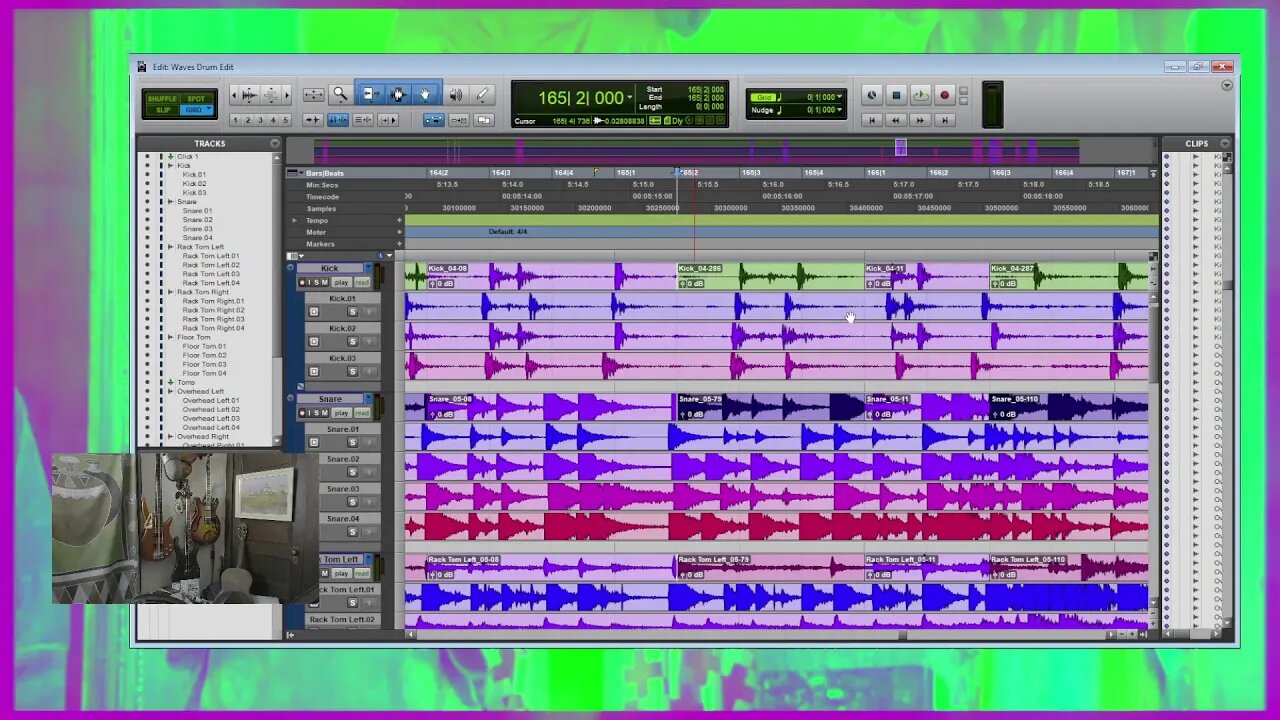Click the Kick track read automation button
This screenshot has height=720, width=1280.
point(361,283)
